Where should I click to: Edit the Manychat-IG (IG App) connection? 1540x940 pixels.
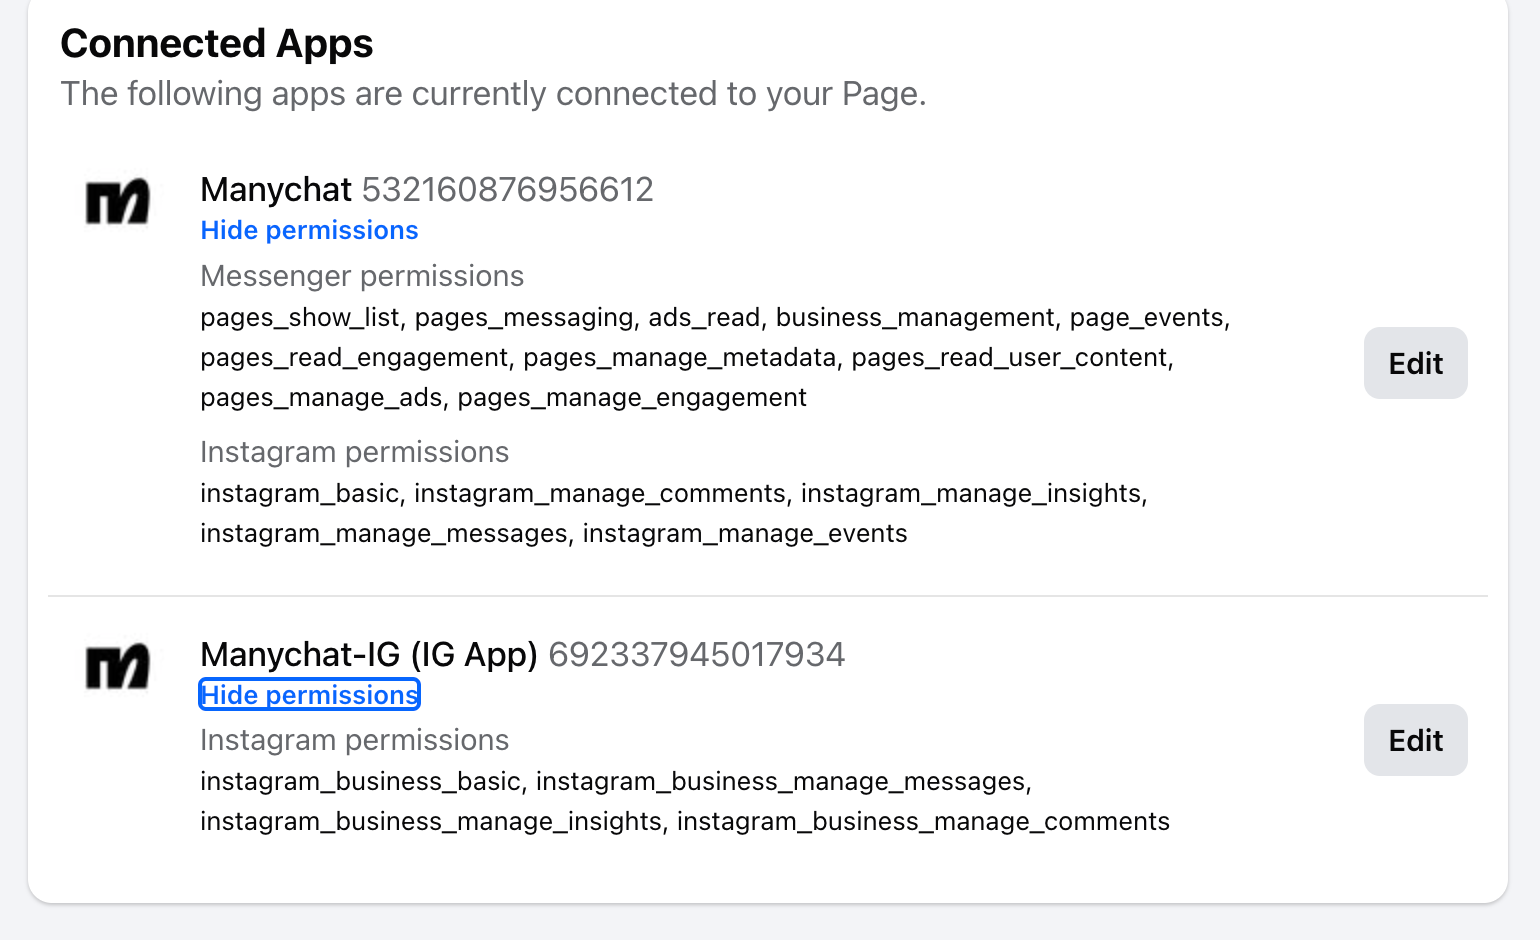pos(1416,740)
